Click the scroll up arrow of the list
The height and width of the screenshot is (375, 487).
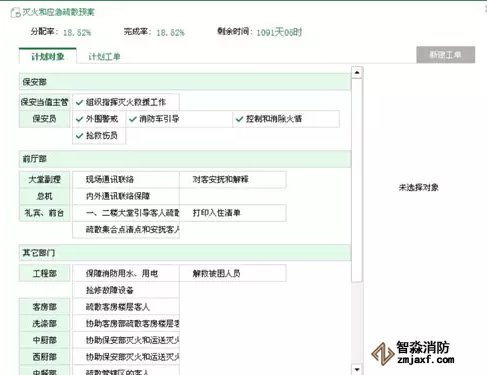pyautogui.click(x=357, y=72)
